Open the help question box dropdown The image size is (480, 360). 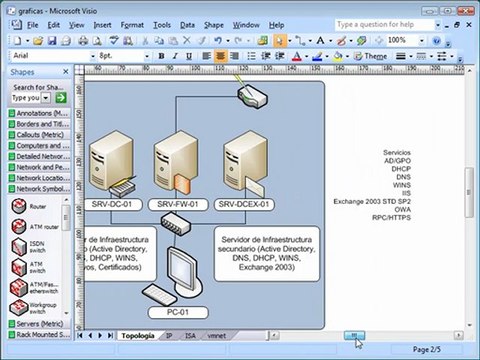click(x=438, y=25)
